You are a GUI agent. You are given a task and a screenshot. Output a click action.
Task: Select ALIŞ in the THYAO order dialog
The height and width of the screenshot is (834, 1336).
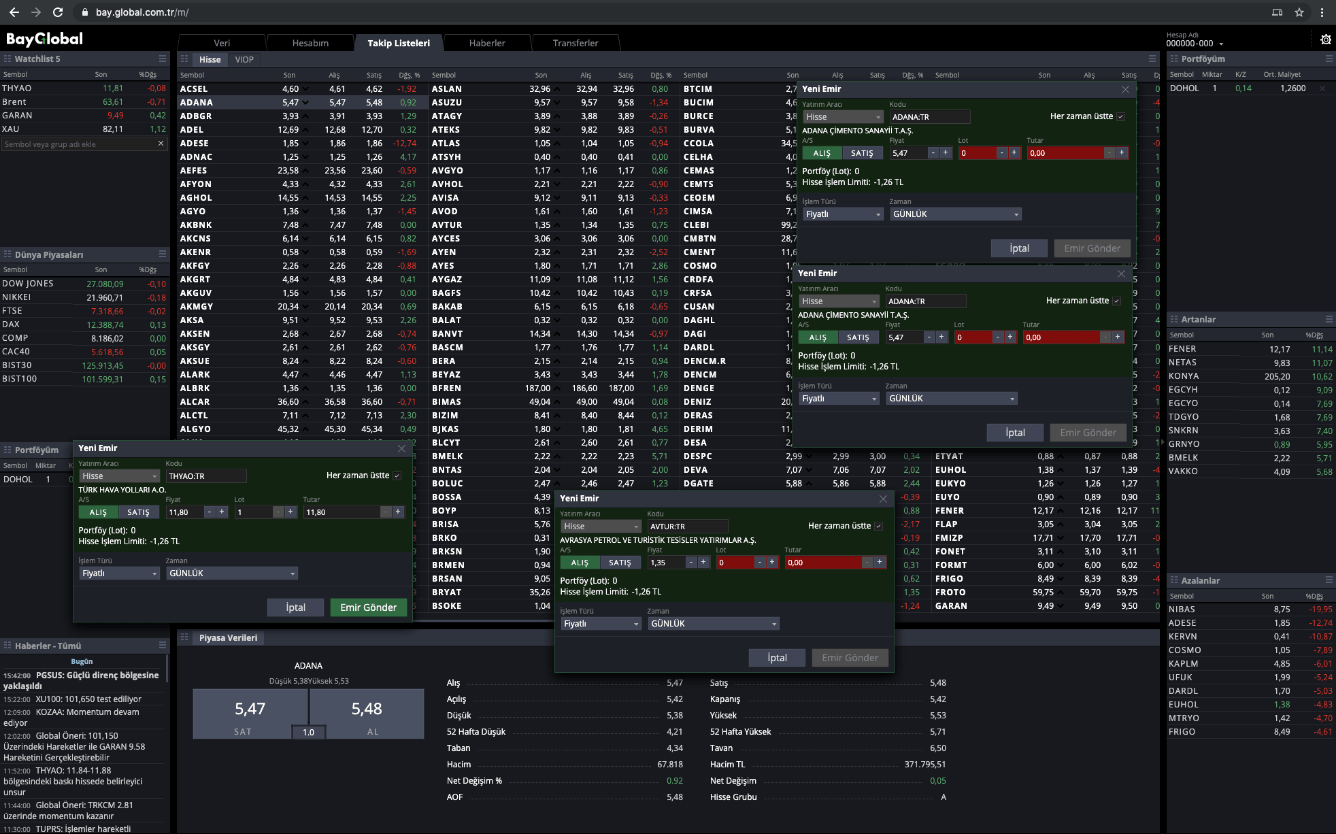click(98, 512)
